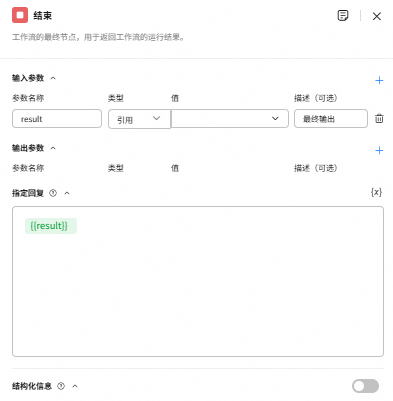Image resolution: width=393 pixels, height=401 pixels.
Task: Open the notes icon in header
Action: click(x=343, y=16)
